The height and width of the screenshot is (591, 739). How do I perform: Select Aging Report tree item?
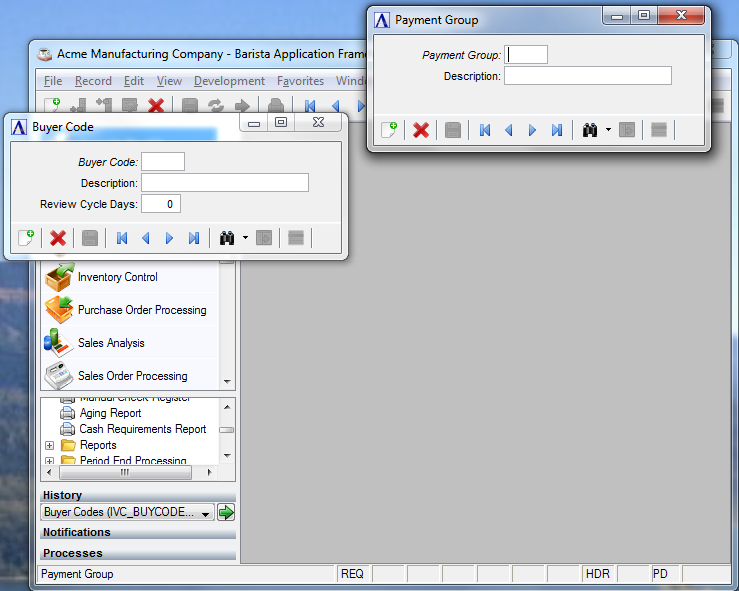tap(110, 413)
